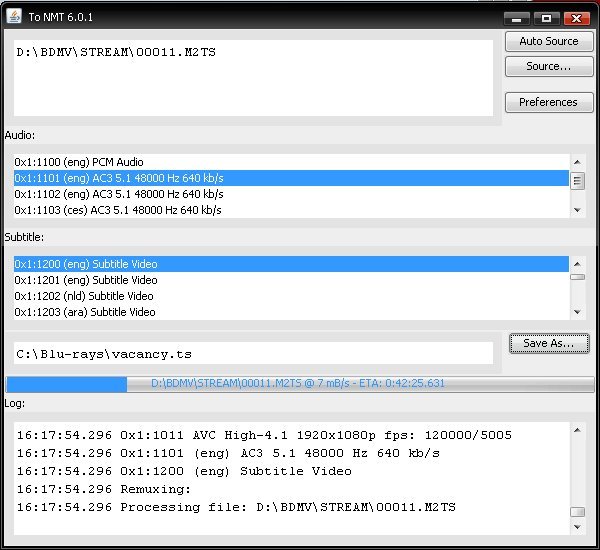Click the subtitle list scroll up arrow
Image resolution: width=600 pixels, height=550 pixels.
tap(577, 264)
